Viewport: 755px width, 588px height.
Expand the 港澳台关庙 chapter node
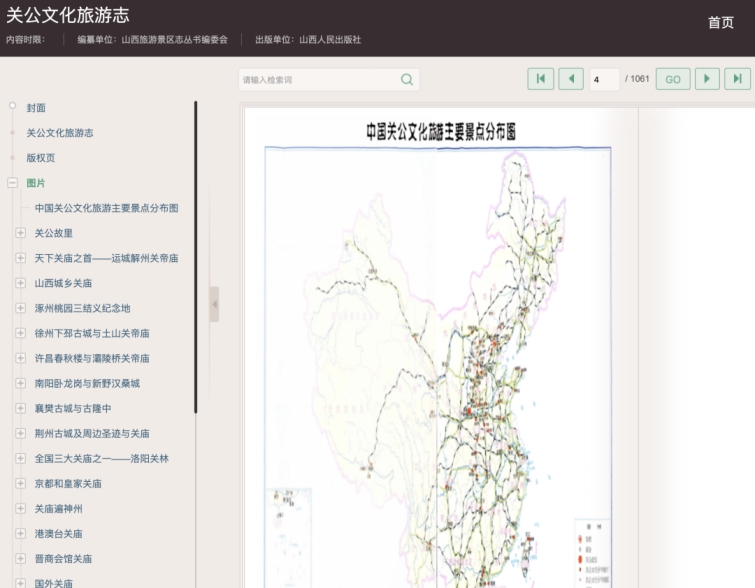click(21, 534)
